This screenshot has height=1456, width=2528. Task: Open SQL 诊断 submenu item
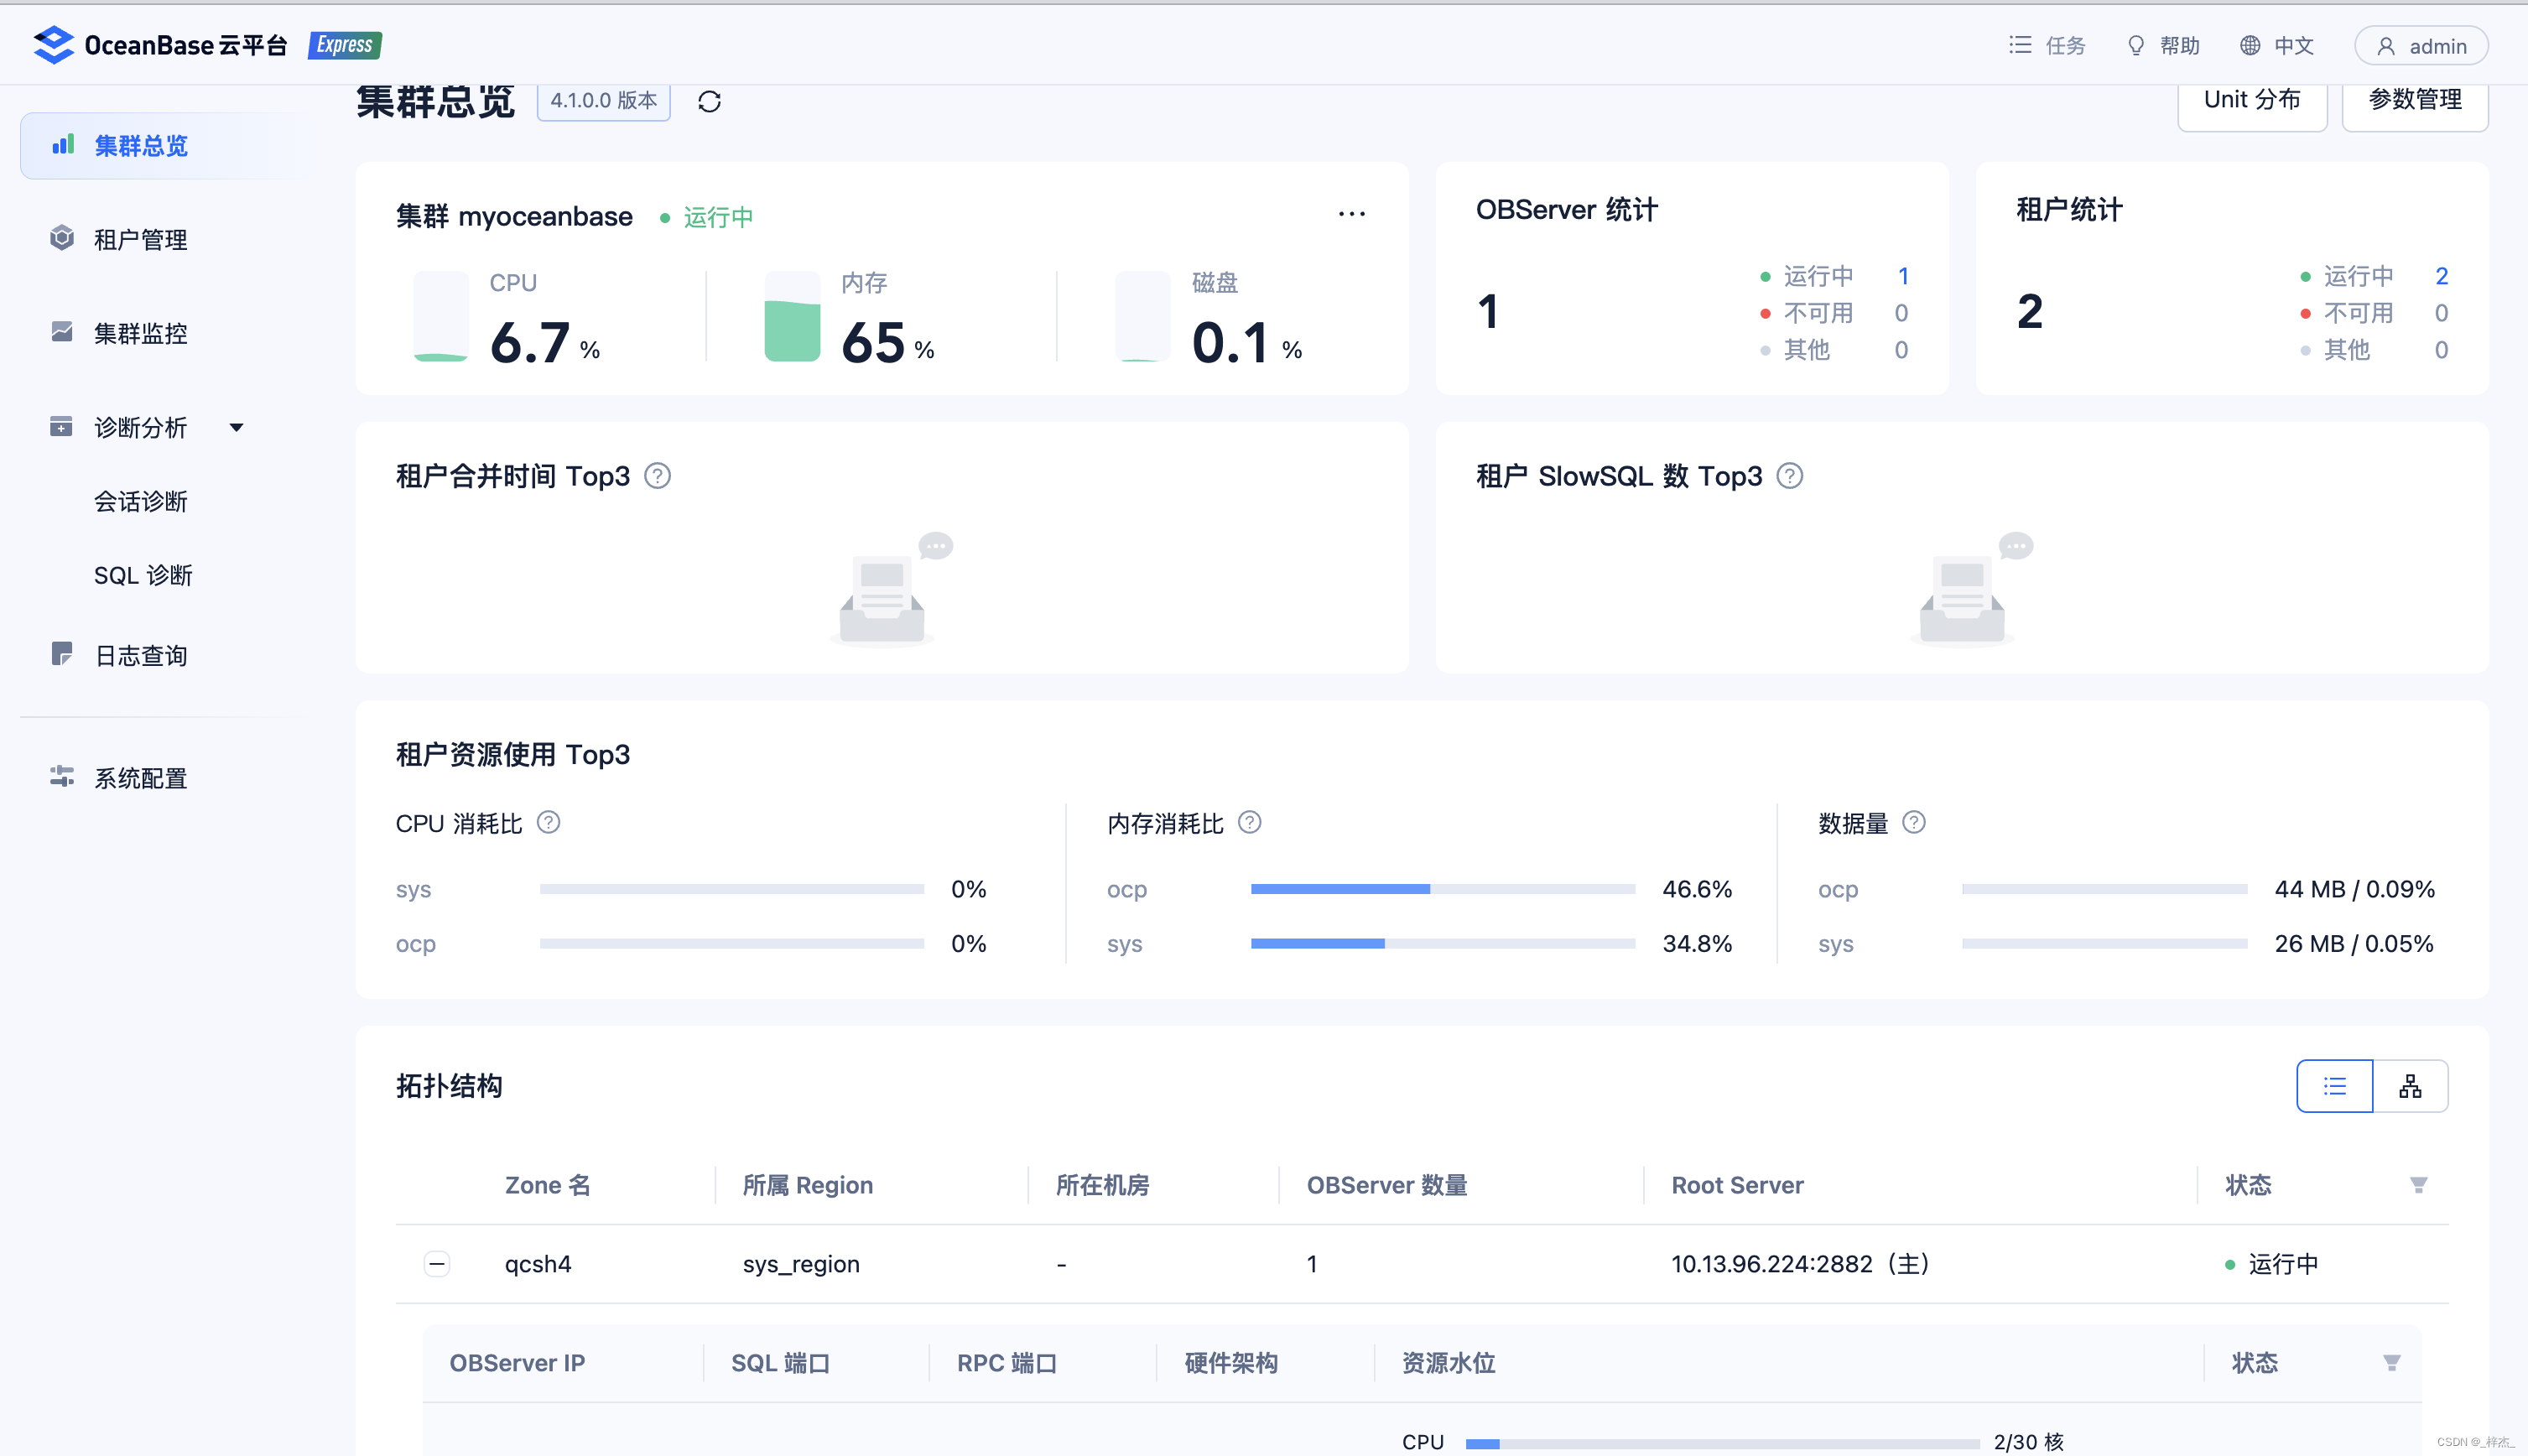click(143, 576)
